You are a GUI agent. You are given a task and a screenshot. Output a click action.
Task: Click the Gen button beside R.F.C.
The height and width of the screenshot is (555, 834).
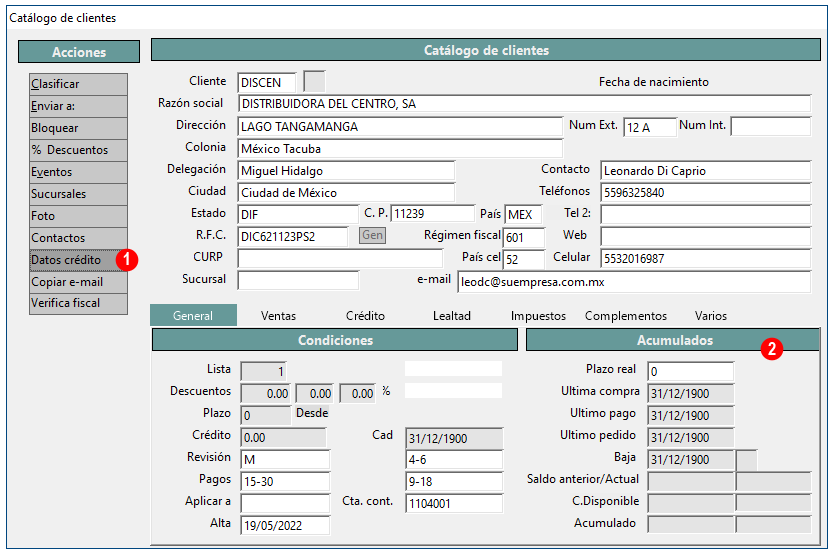tap(372, 235)
